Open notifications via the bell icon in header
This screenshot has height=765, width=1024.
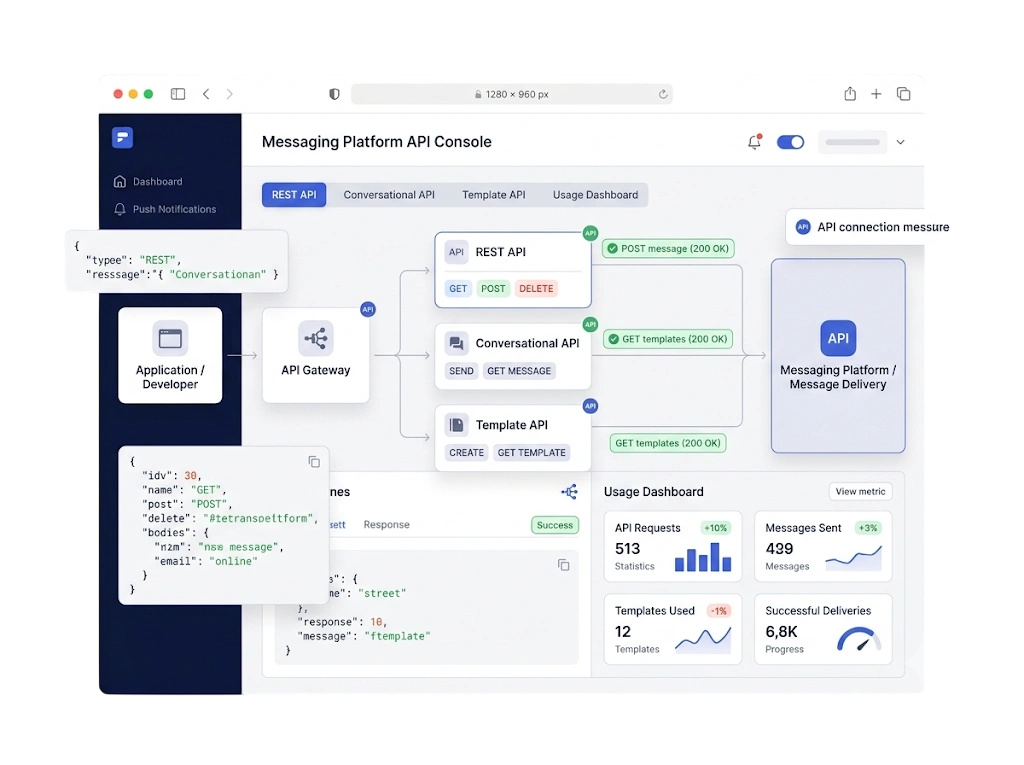point(754,142)
